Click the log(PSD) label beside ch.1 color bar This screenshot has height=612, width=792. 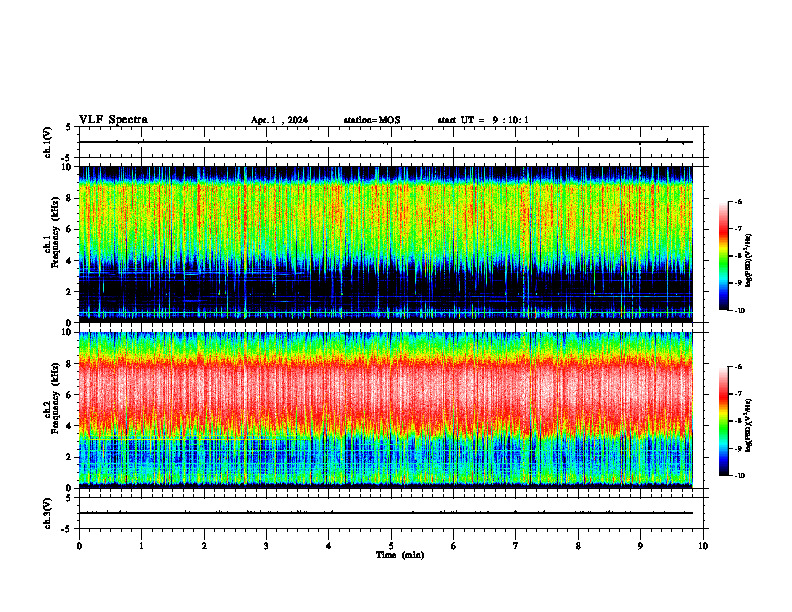tap(749, 261)
